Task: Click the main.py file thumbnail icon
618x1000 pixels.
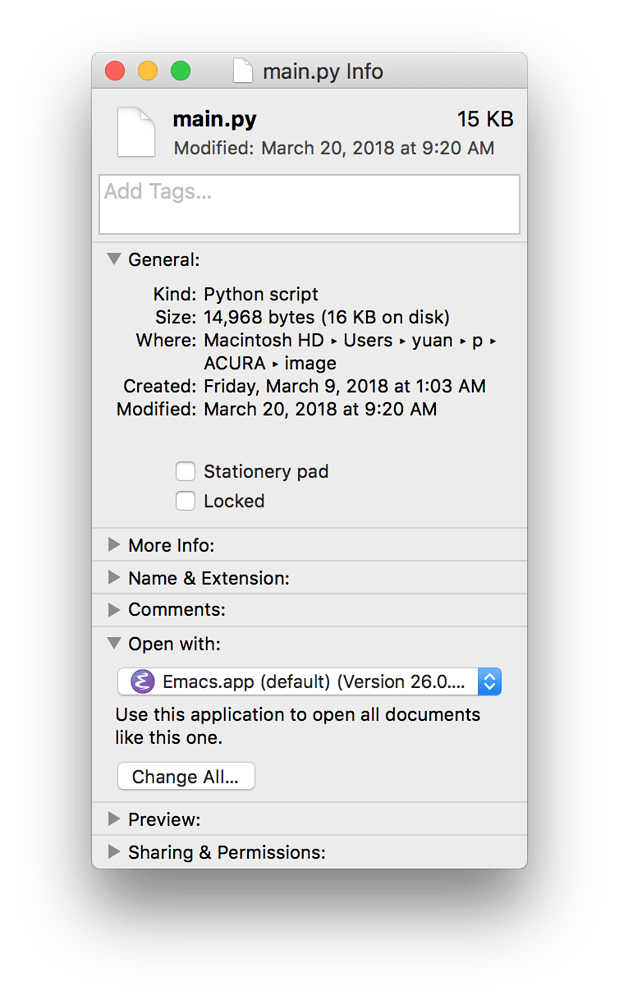Action: pos(135,131)
